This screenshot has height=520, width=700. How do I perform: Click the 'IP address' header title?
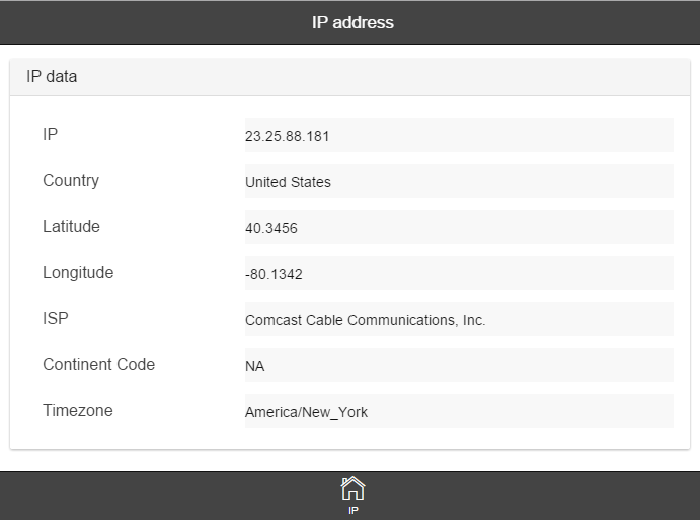point(352,22)
